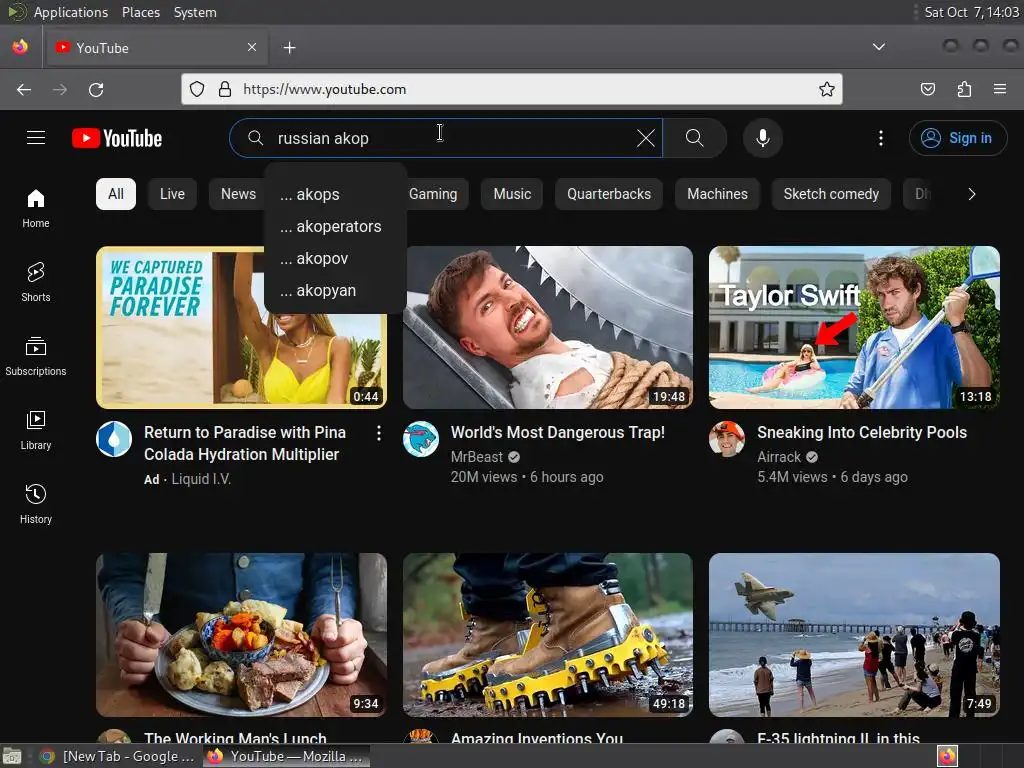Save page to Pocket
Screen dimensions: 1024x768
[927, 89]
